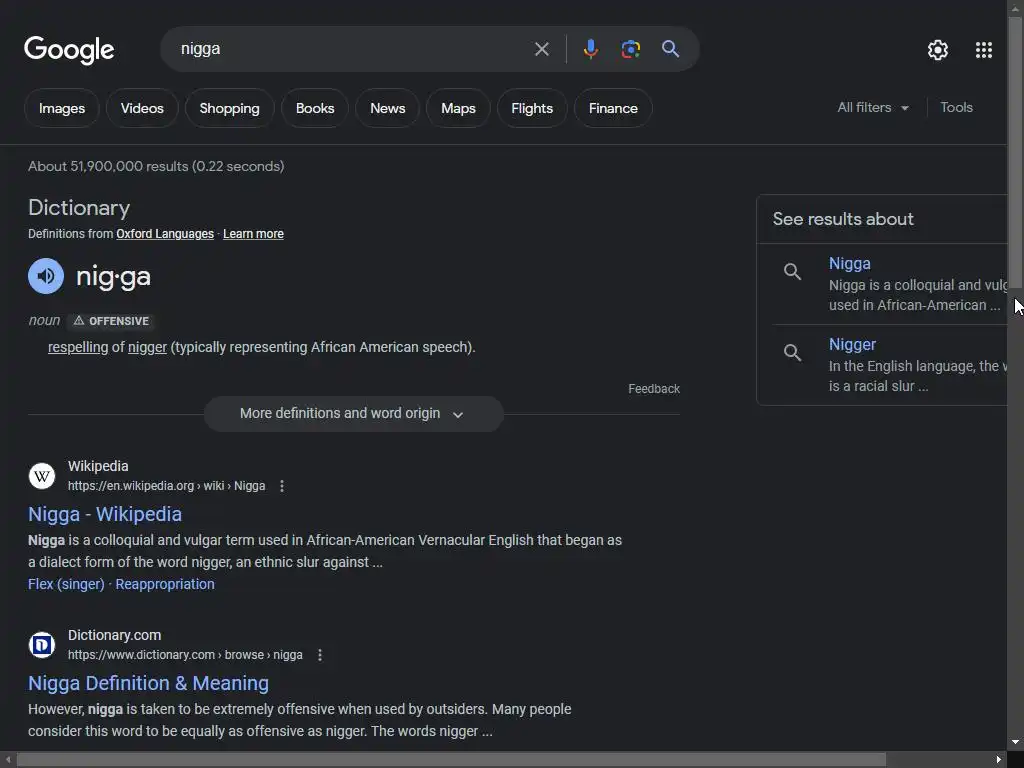The image size is (1024, 768).
Task: Switch to the Books filter
Action: 315,108
